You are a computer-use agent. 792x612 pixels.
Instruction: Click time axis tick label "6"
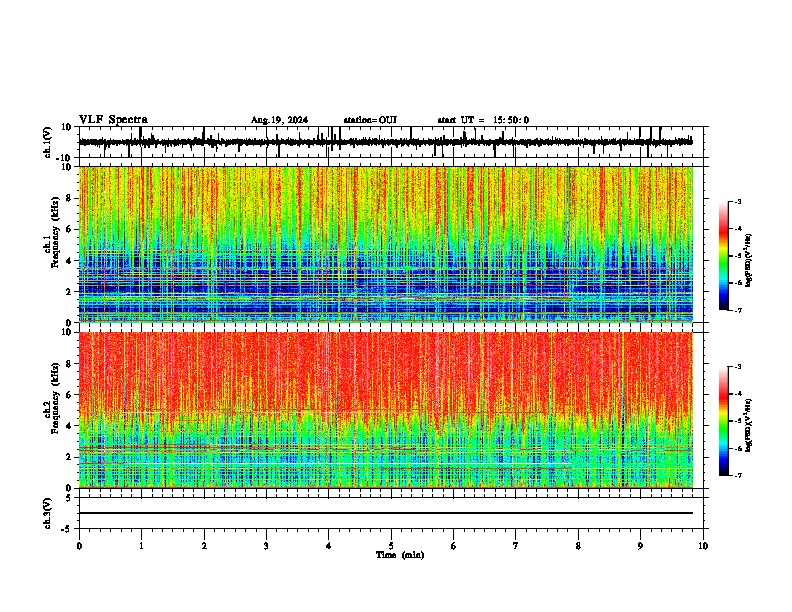click(454, 546)
